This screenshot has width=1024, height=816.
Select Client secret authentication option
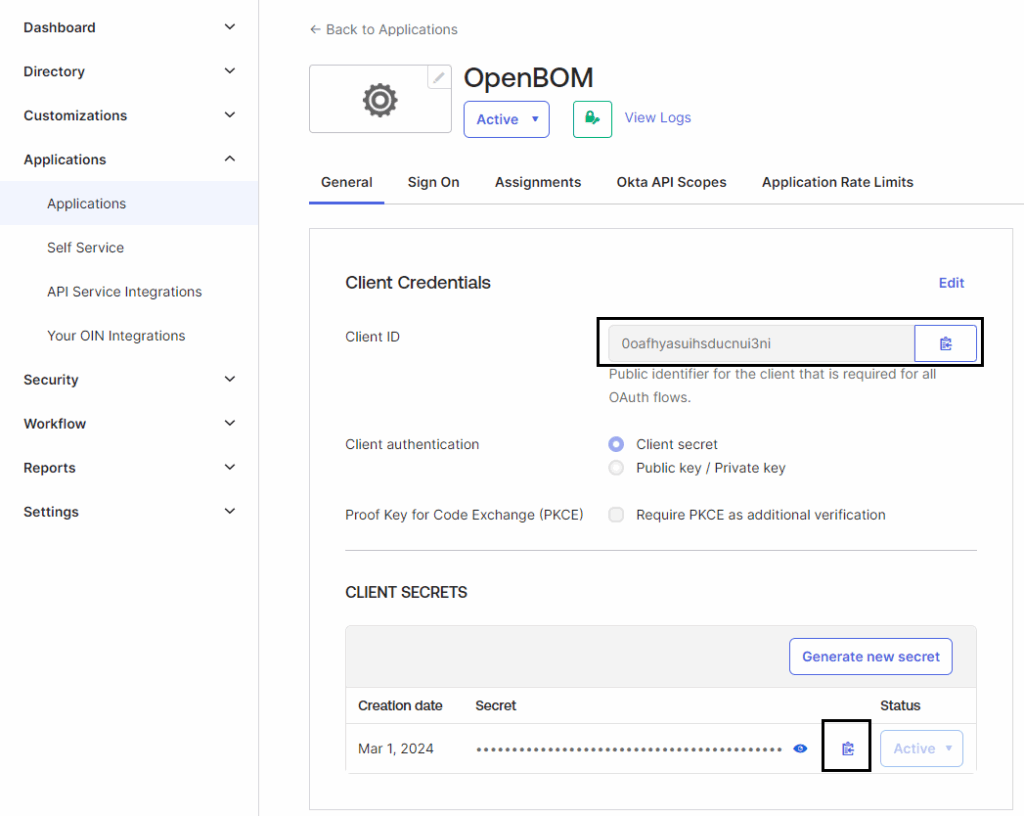tap(616, 445)
